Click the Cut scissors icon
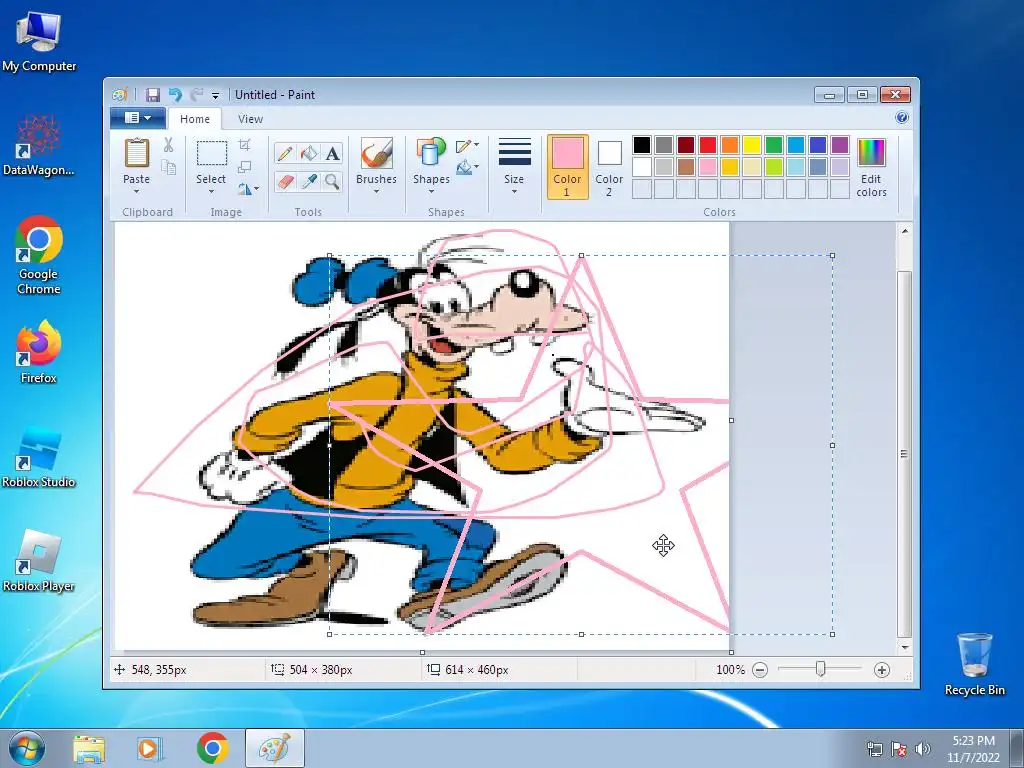The height and width of the screenshot is (768, 1024). 168,145
